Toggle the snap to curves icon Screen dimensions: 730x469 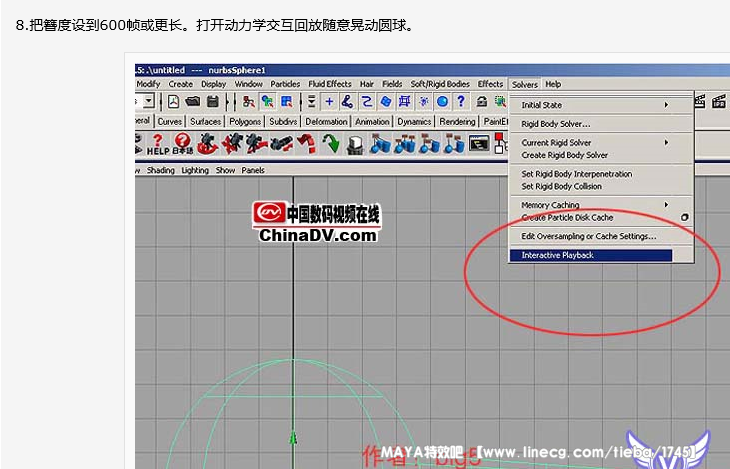tap(347, 102)
